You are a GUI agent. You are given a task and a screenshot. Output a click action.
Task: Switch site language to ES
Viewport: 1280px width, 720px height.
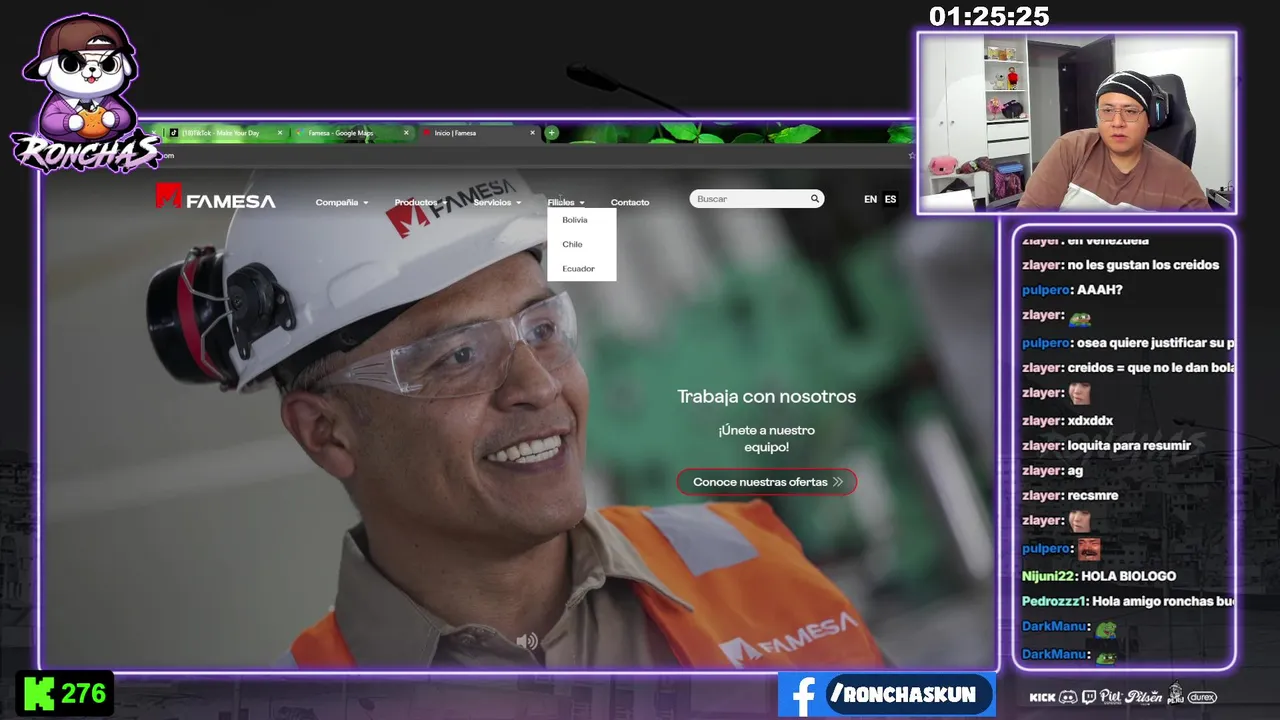pos(890,199)
